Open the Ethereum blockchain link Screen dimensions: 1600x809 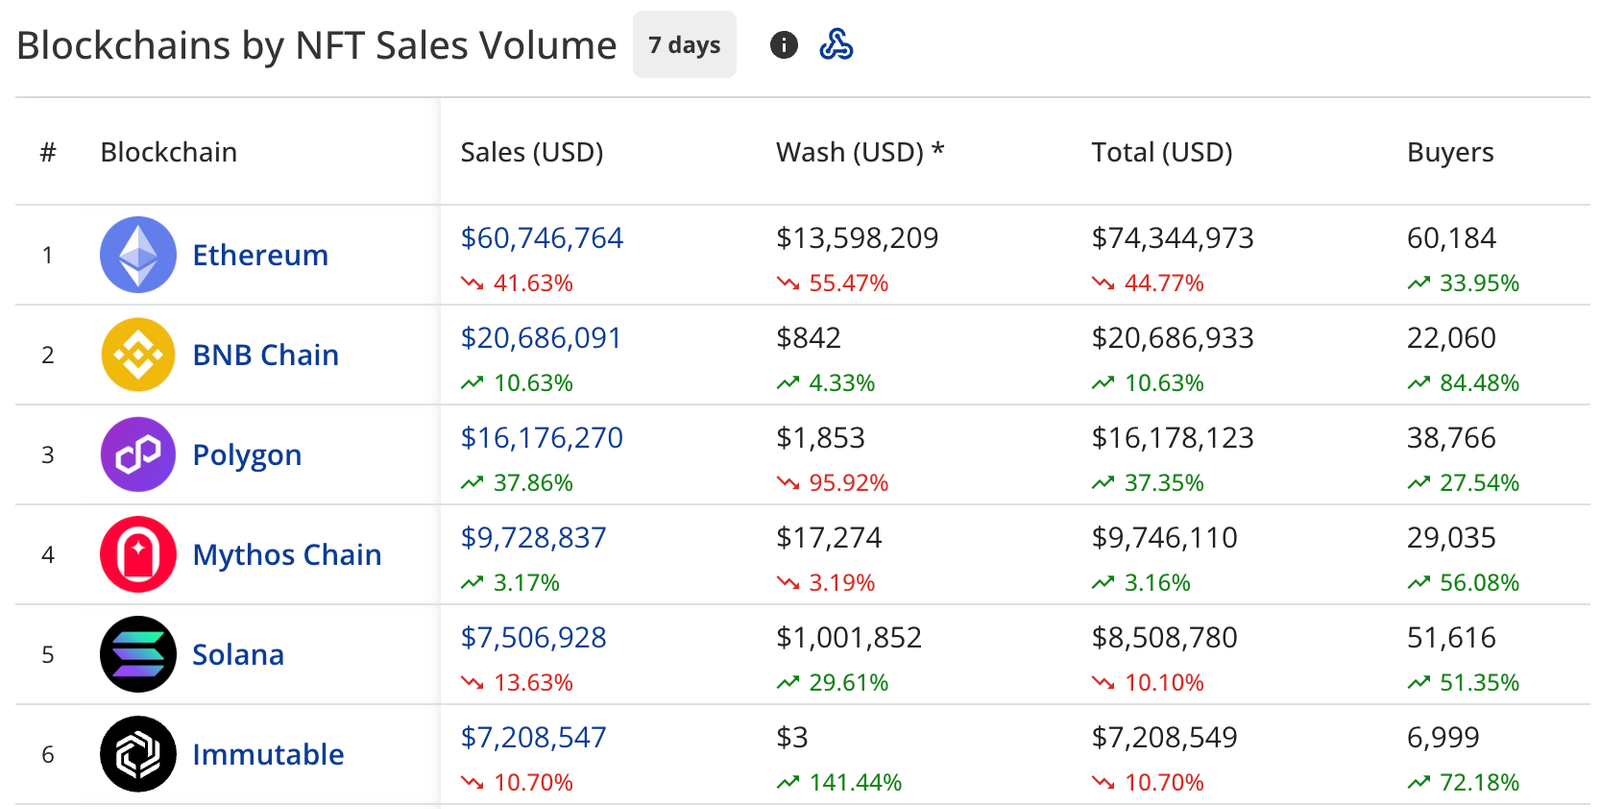coord(260,255)
